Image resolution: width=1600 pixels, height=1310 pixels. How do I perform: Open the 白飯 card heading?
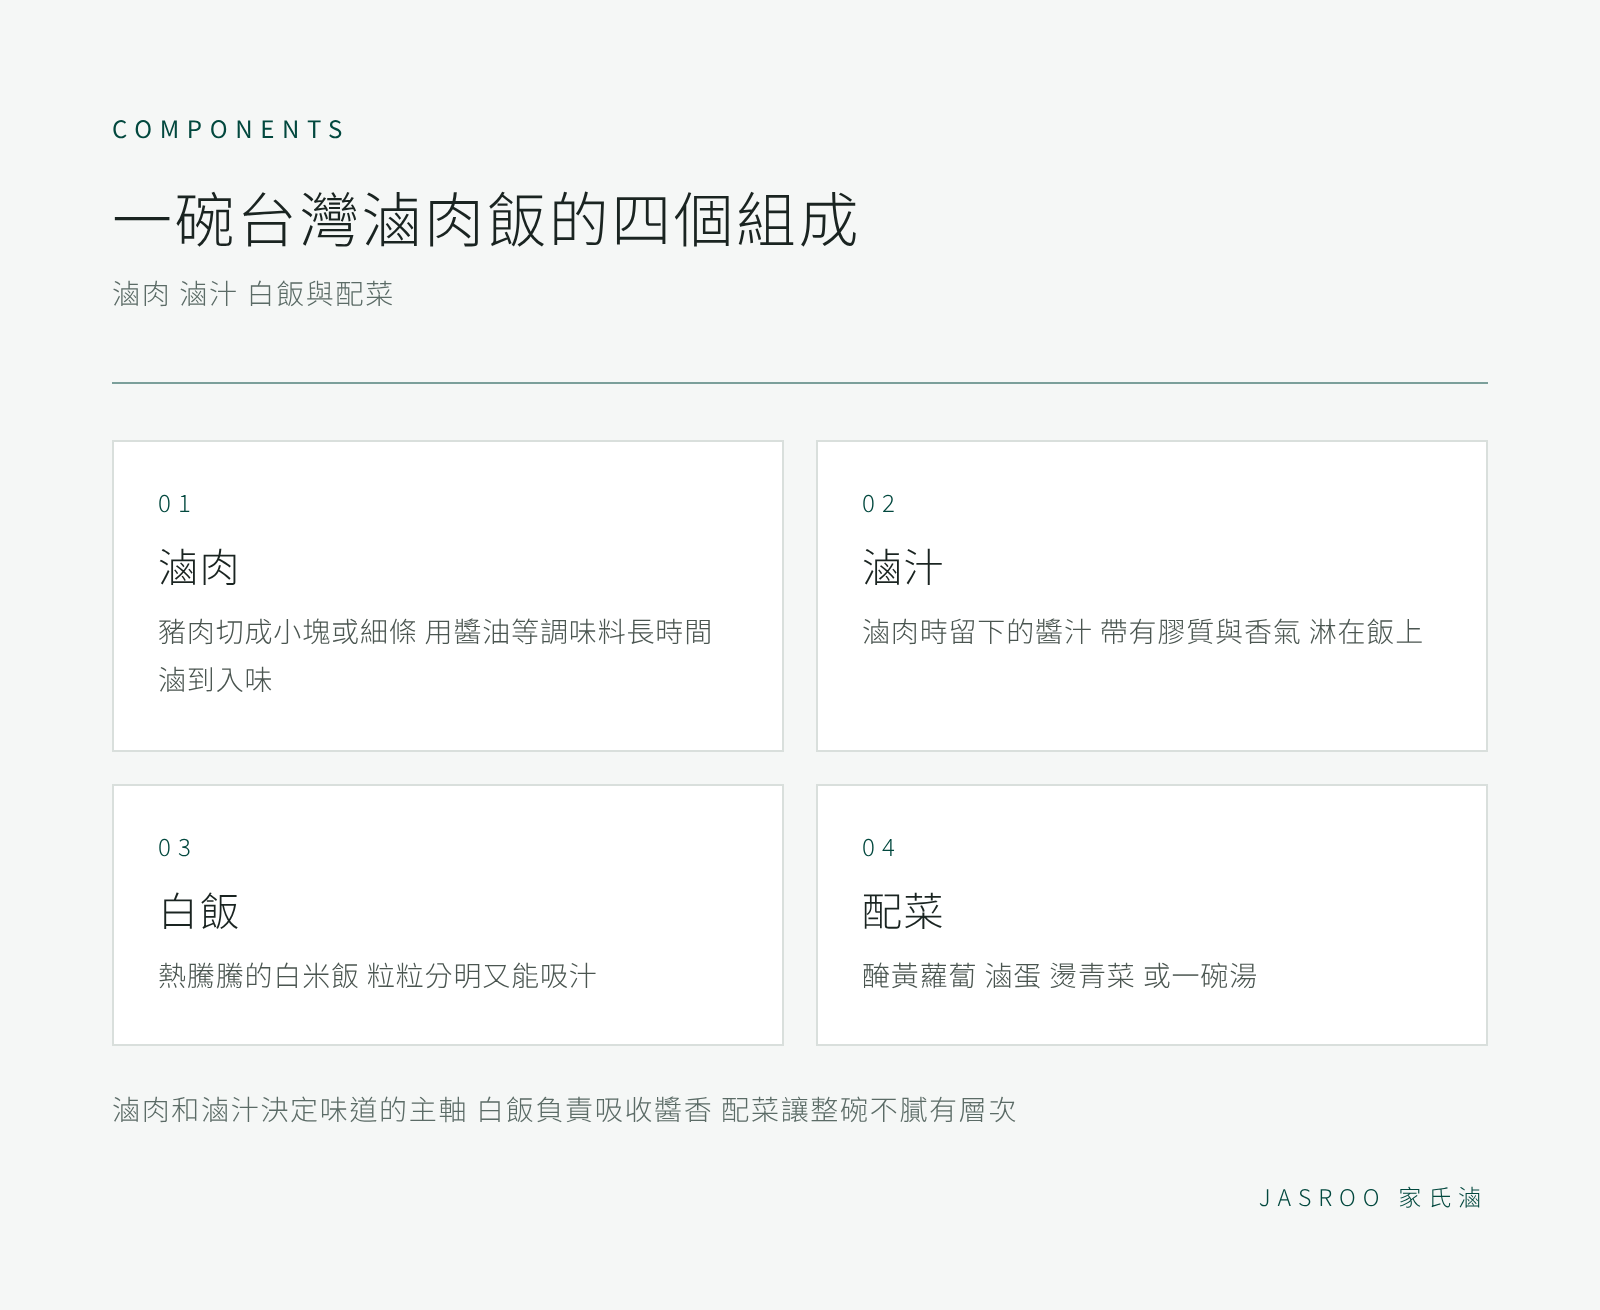pos(199,912)
